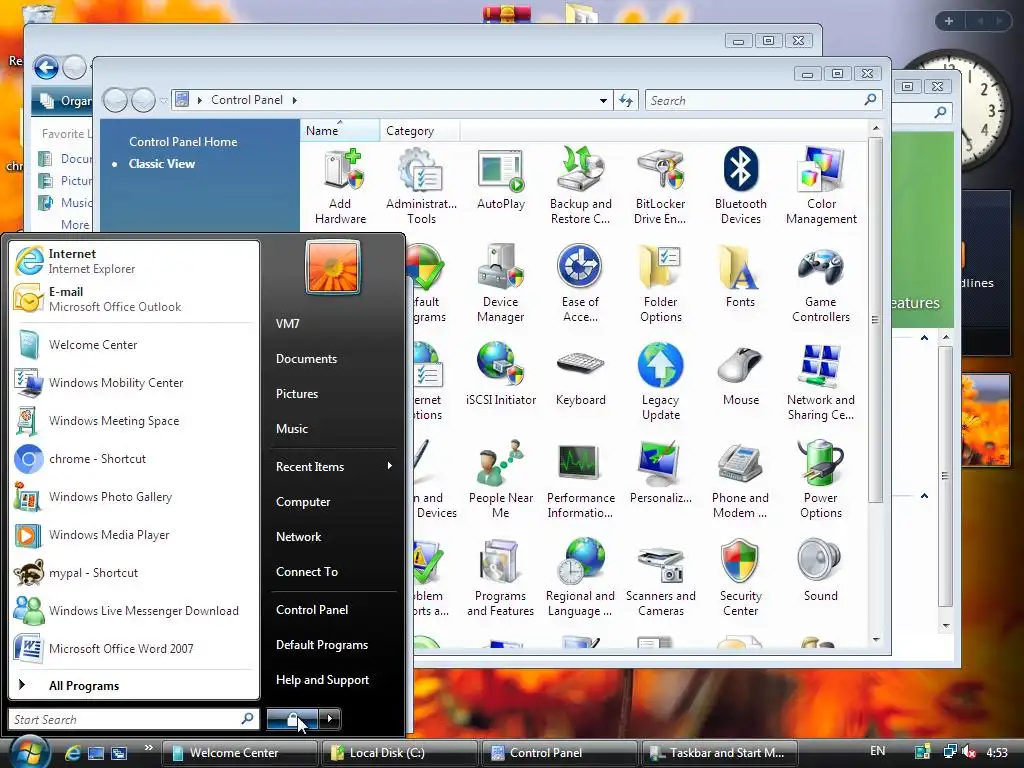1024x768 pixels.
Task: Open Documents from Start menu right pane
Action: coord(334,359)
